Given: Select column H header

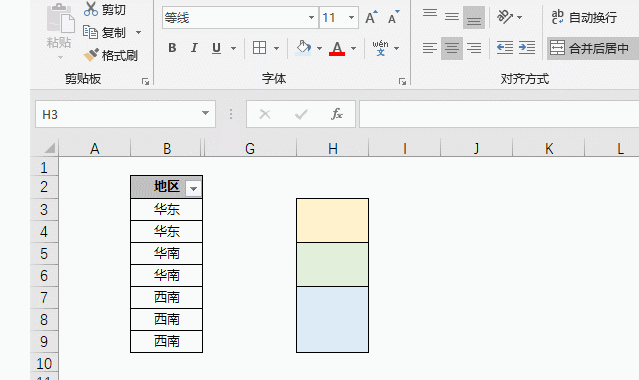Looking at the screenshot, I should point(333,148).
